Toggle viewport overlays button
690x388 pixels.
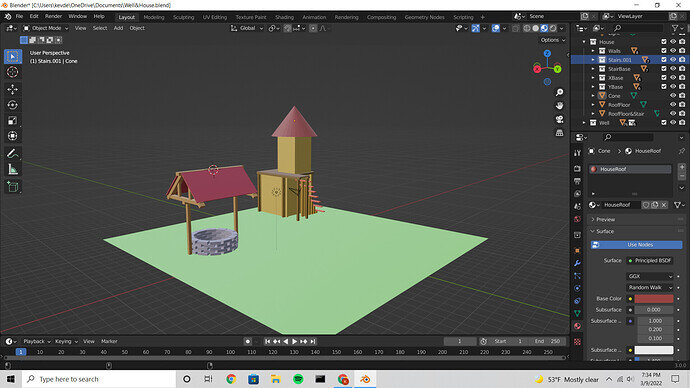[x=496, y=28]
